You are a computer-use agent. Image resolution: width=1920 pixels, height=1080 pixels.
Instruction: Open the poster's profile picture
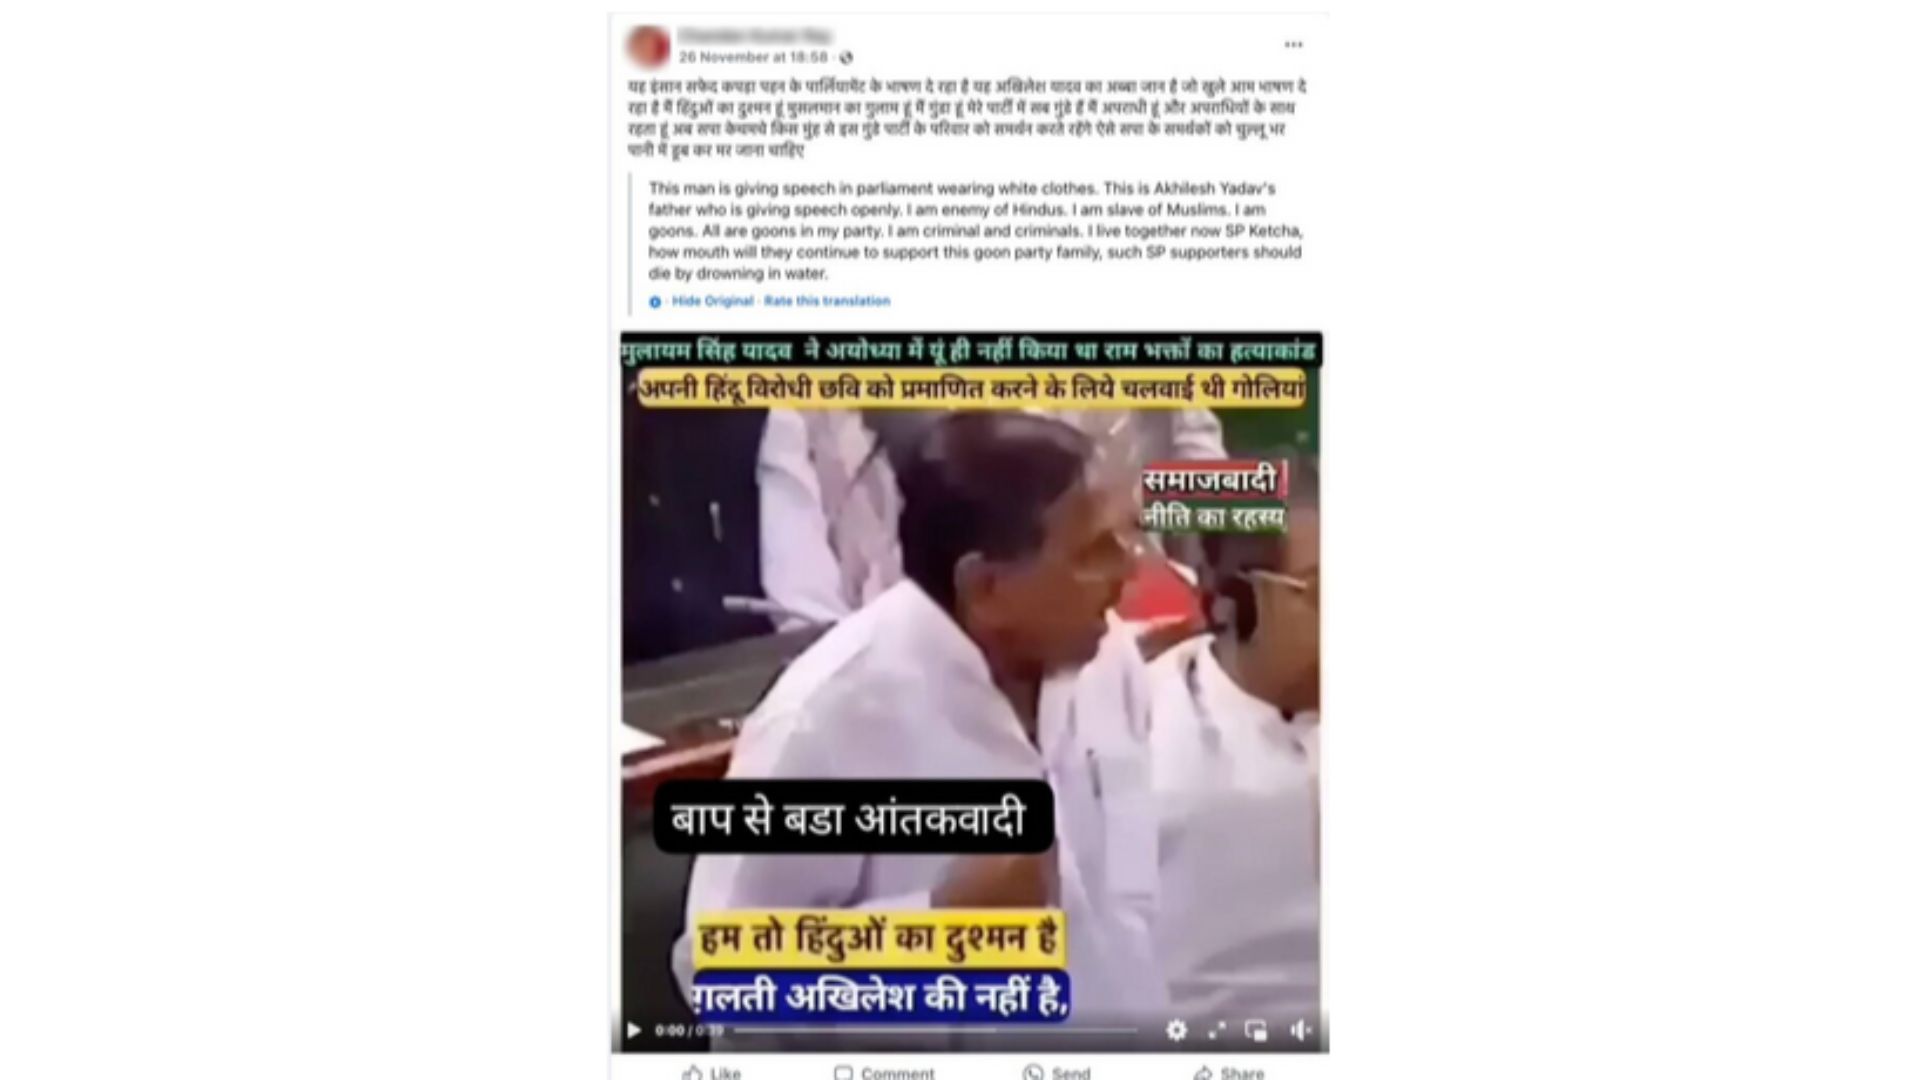pos(648,46)
